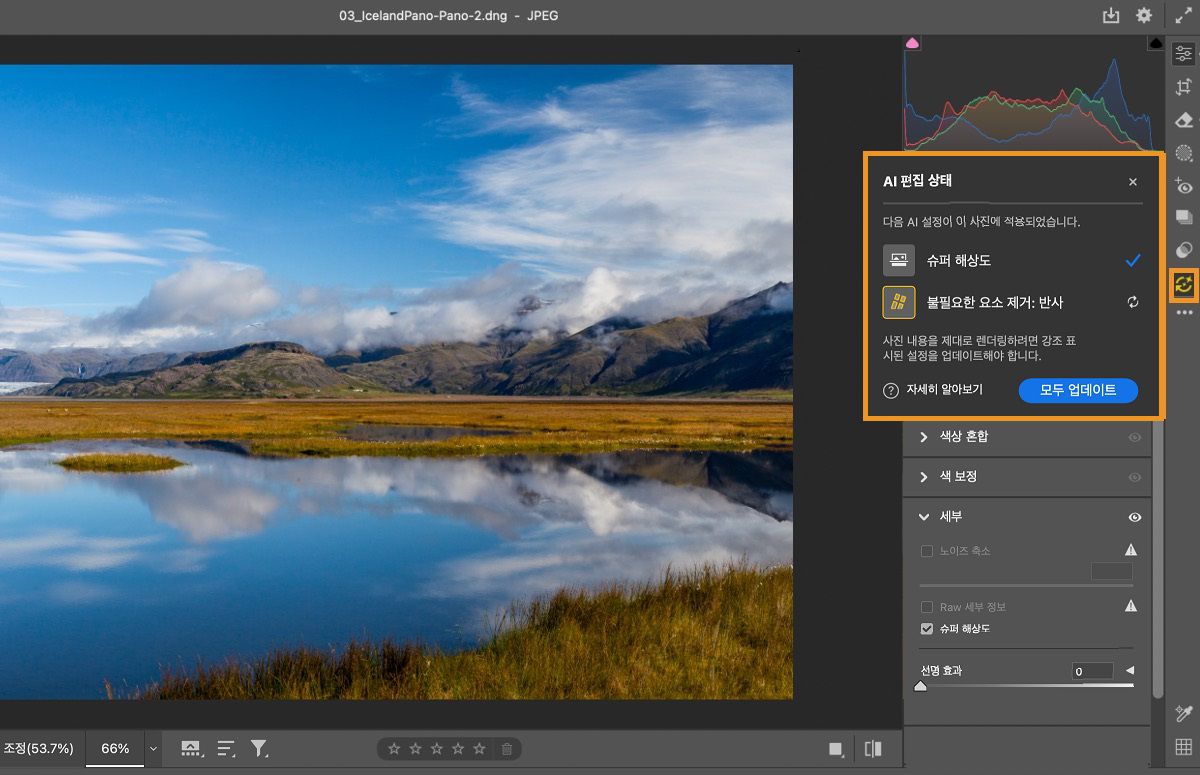Click the 불필요한 요소 제거: 반사 text
Screen dimensions: 1200x775
tap(994, 302)
